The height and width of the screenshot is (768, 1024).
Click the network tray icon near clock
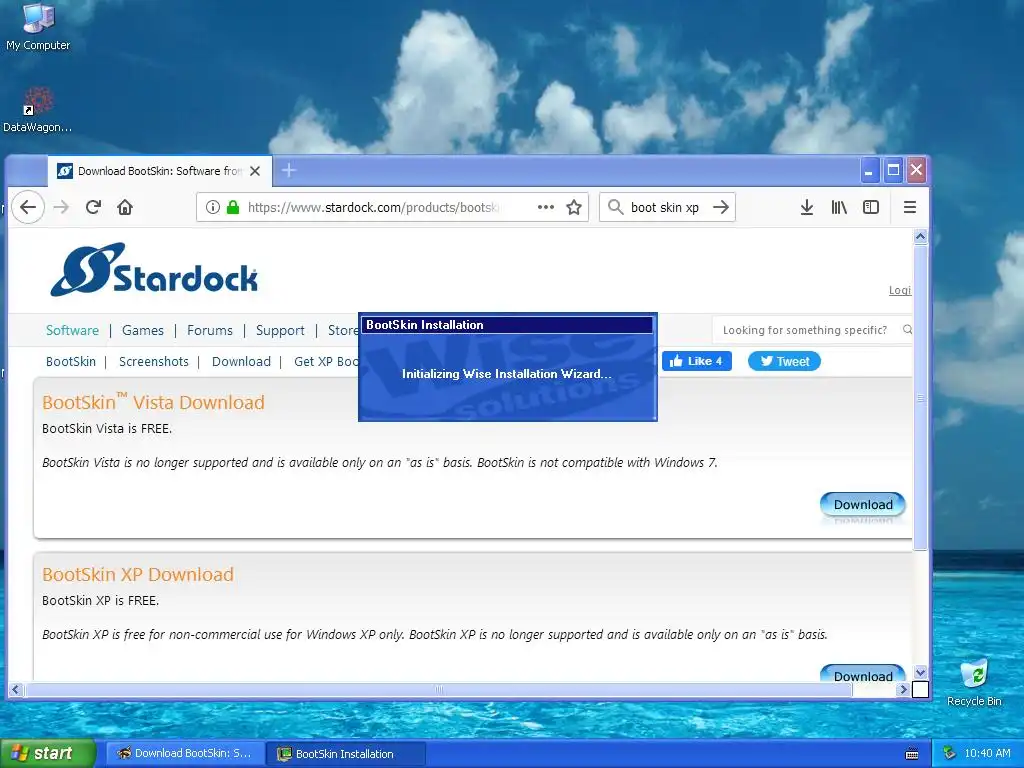pyautogui.click(x=950, y=753)
